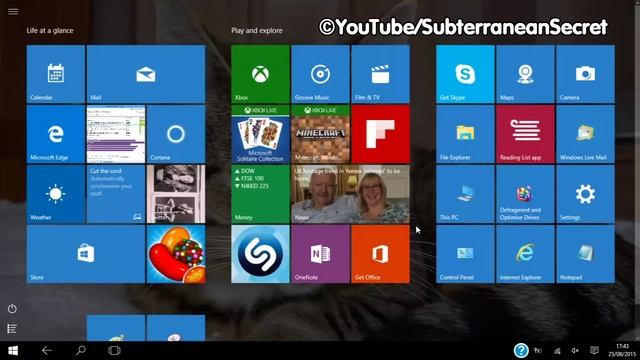Click the muted volume icon
This screenshot has width=640, height=360.
click(575, 351)
